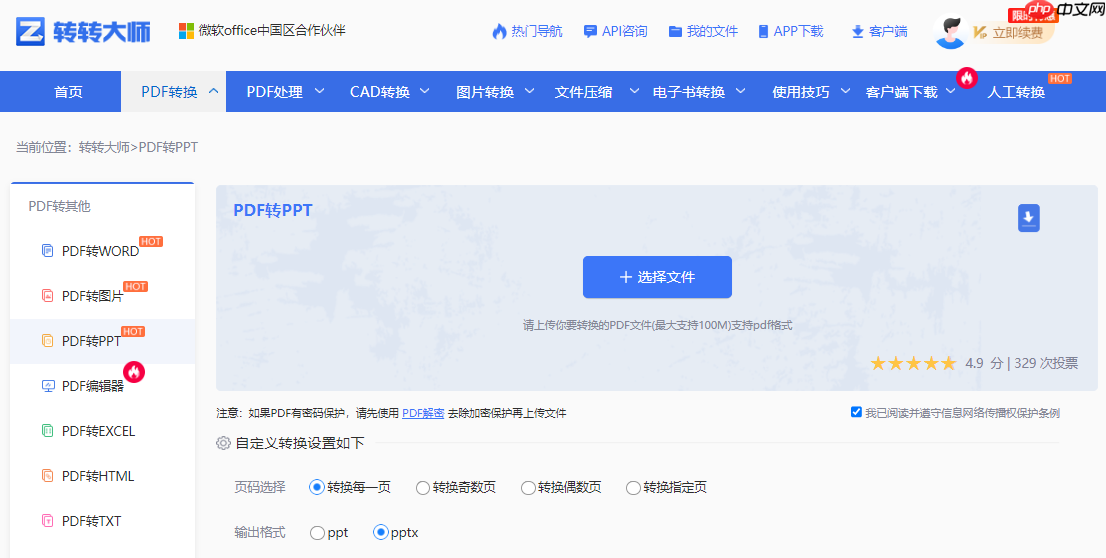Expand the PDF处理 dropdown arrow
Image resolution: width=1106 pixels, height=558 pixels.
(x=319, y=90)
